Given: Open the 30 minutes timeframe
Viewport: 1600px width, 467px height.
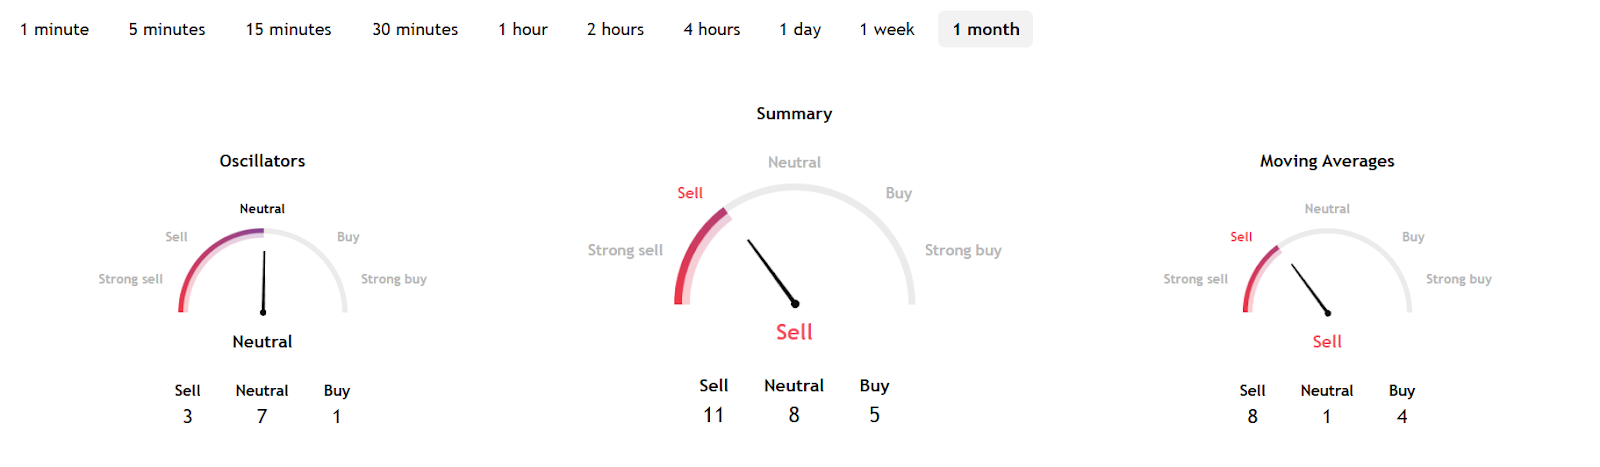Looking at the screenshot, I should [x=415, y=30].
